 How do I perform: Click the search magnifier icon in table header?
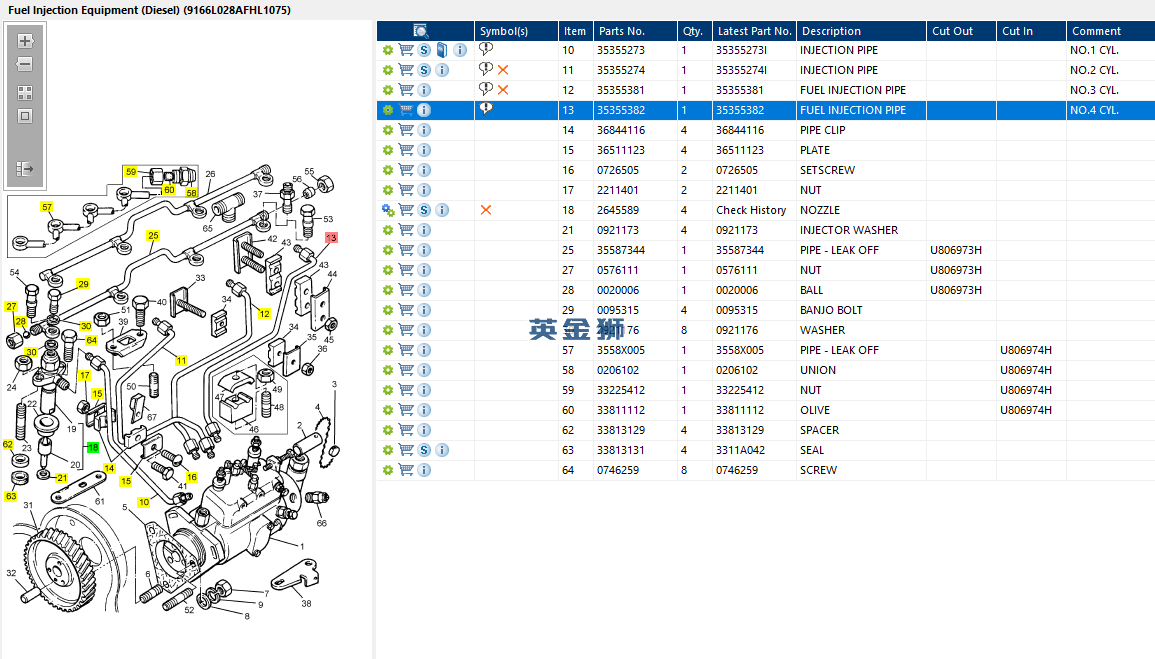click(421, 31)
